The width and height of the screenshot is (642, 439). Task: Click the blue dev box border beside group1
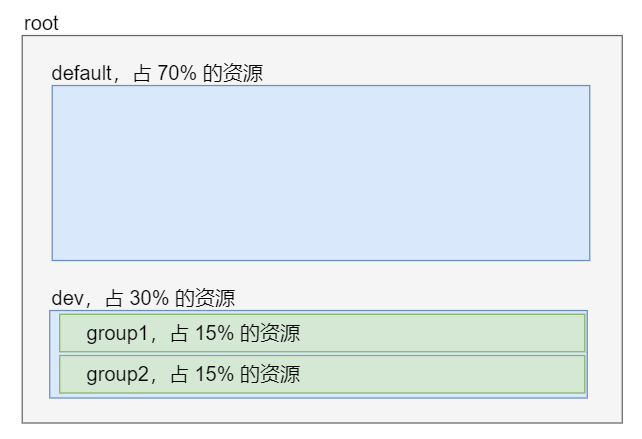(54, 333)
